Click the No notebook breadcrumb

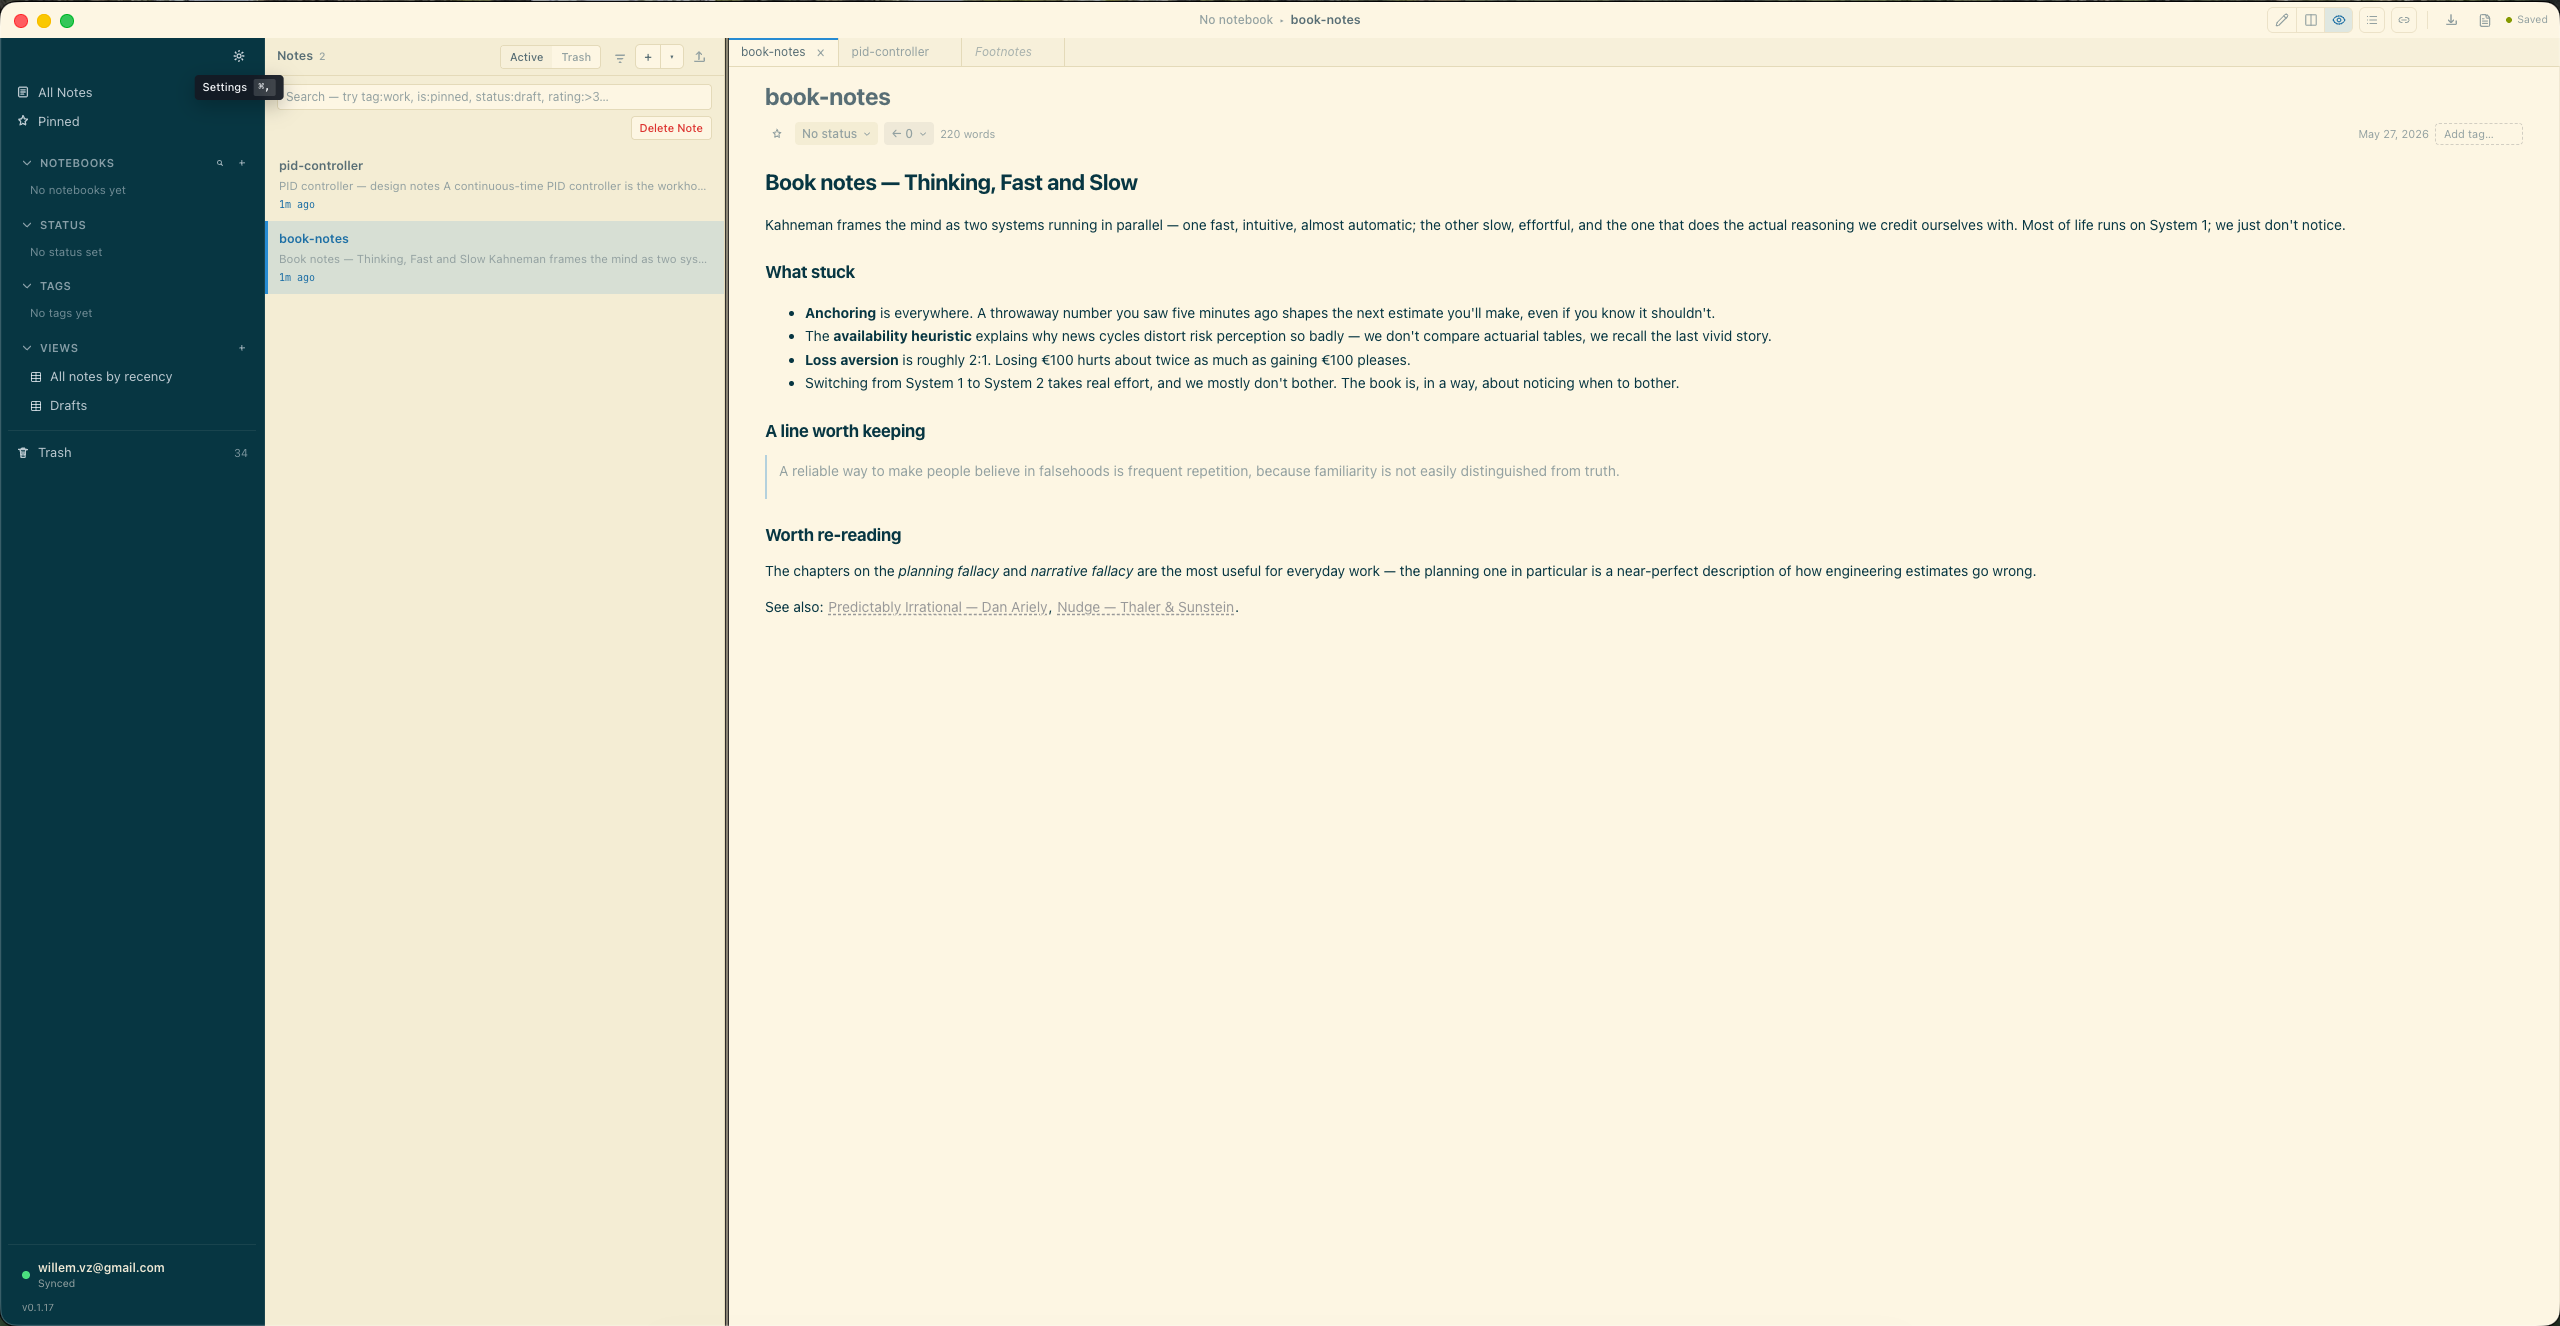click(x=1236, y=20)
